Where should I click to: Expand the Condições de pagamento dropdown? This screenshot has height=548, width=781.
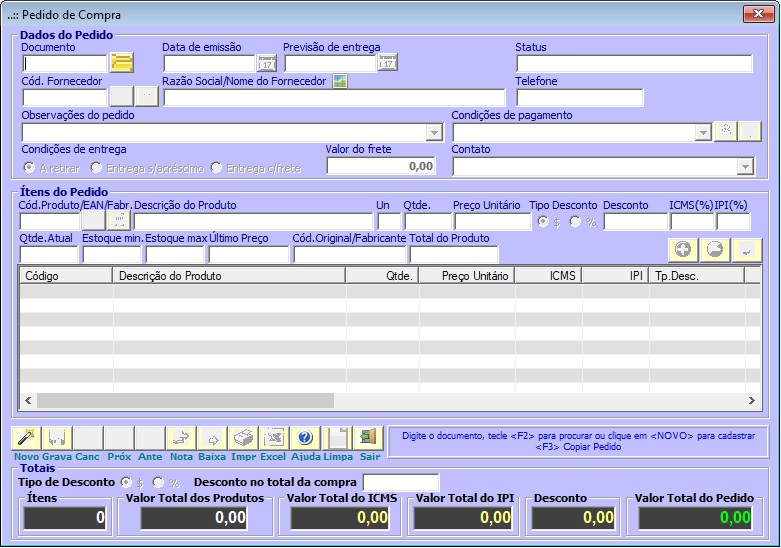[703, 133]
